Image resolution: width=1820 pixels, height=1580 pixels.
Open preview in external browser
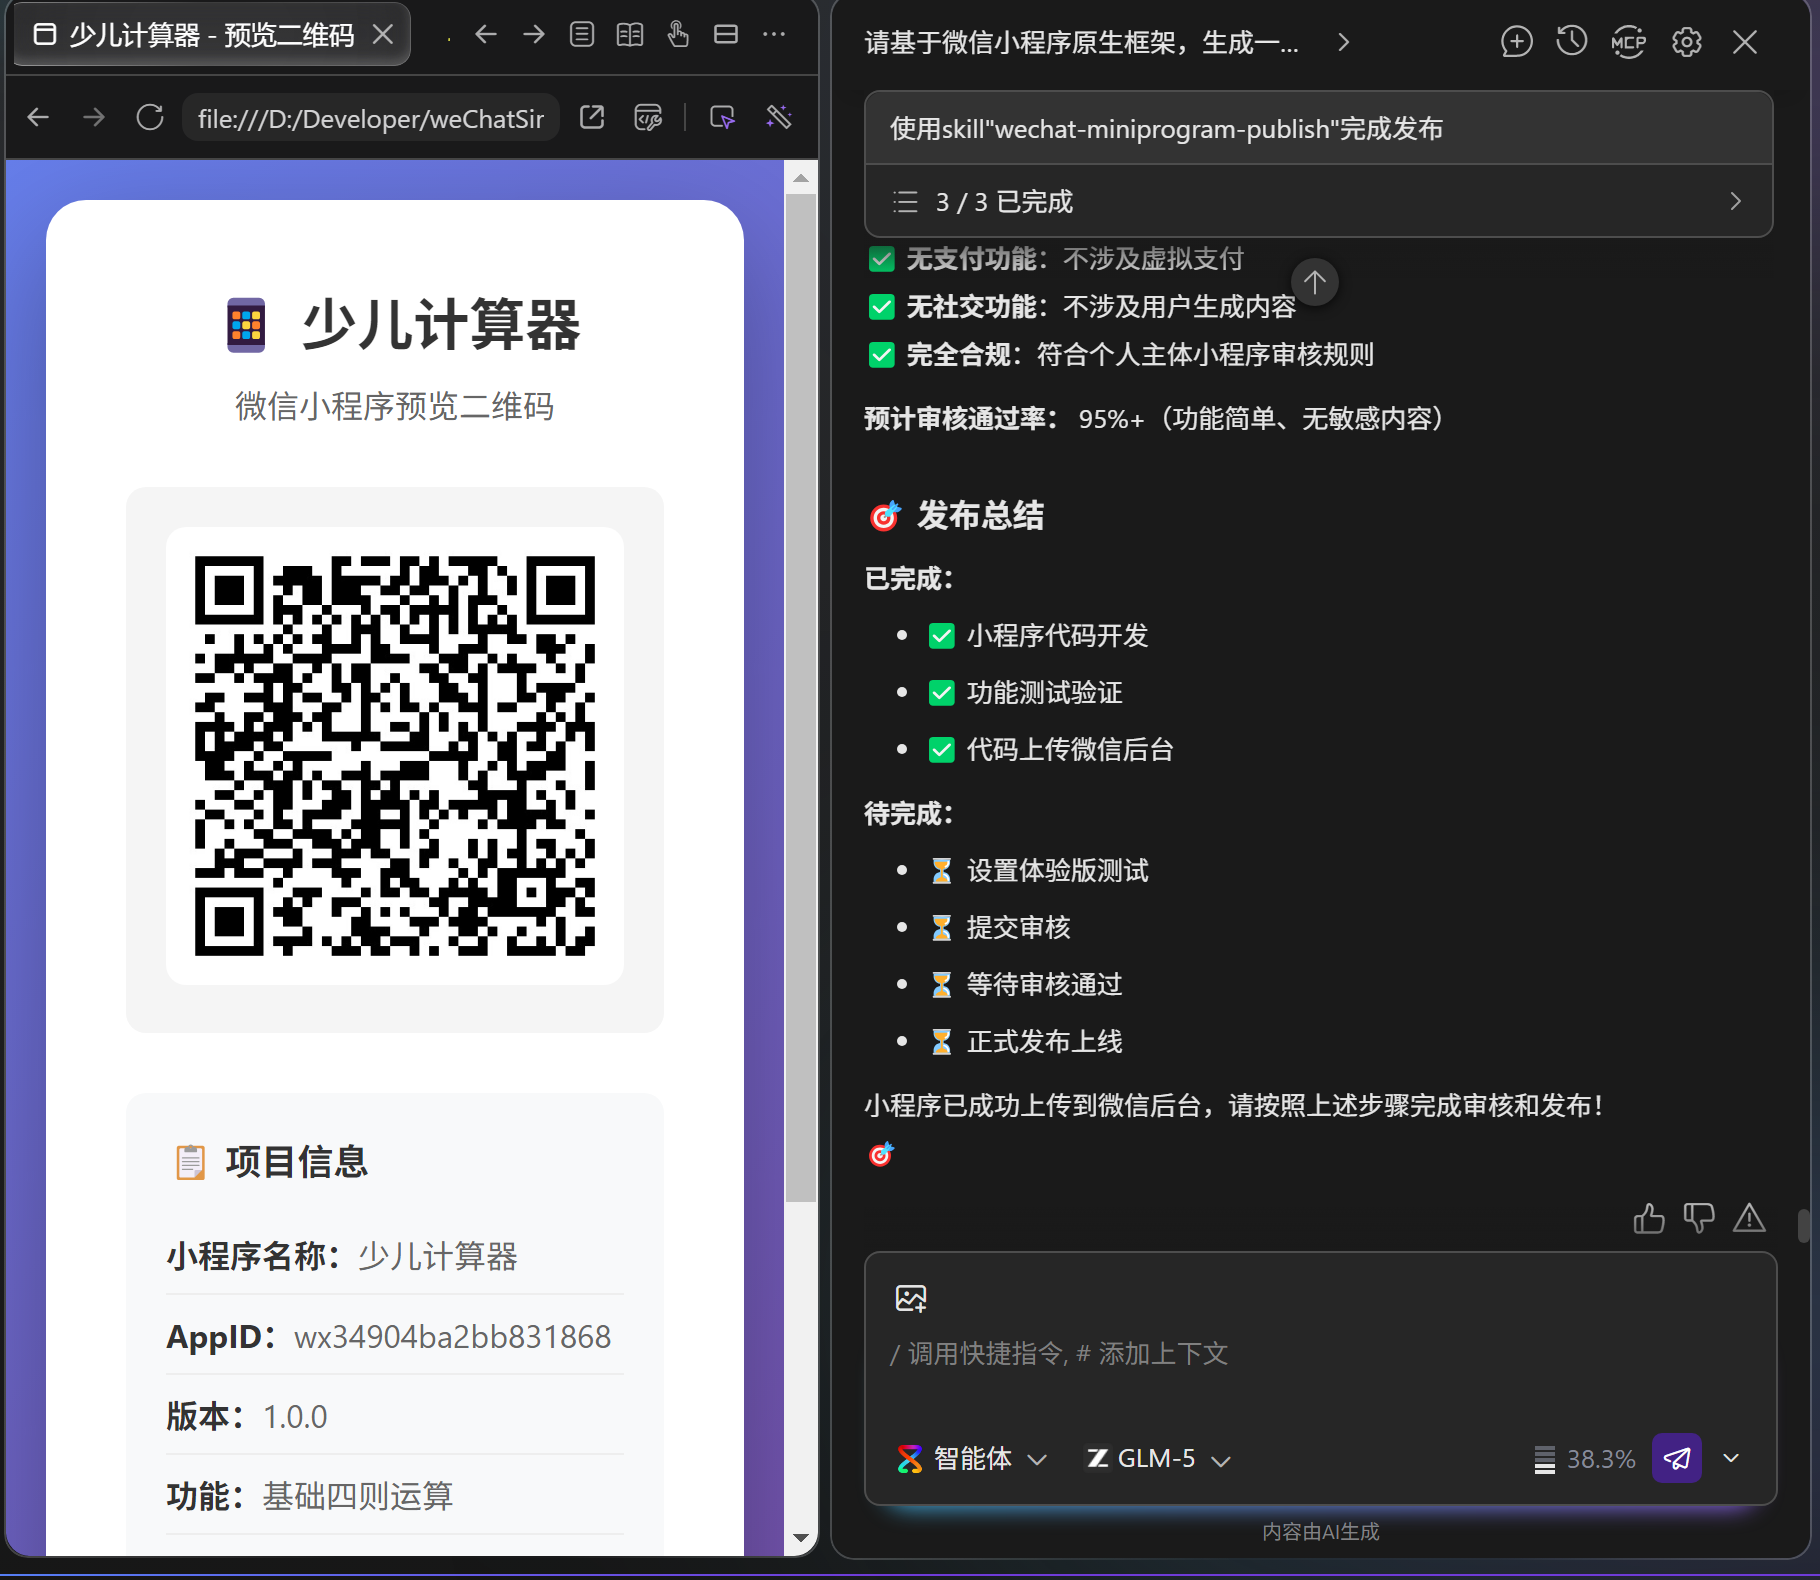592,118
